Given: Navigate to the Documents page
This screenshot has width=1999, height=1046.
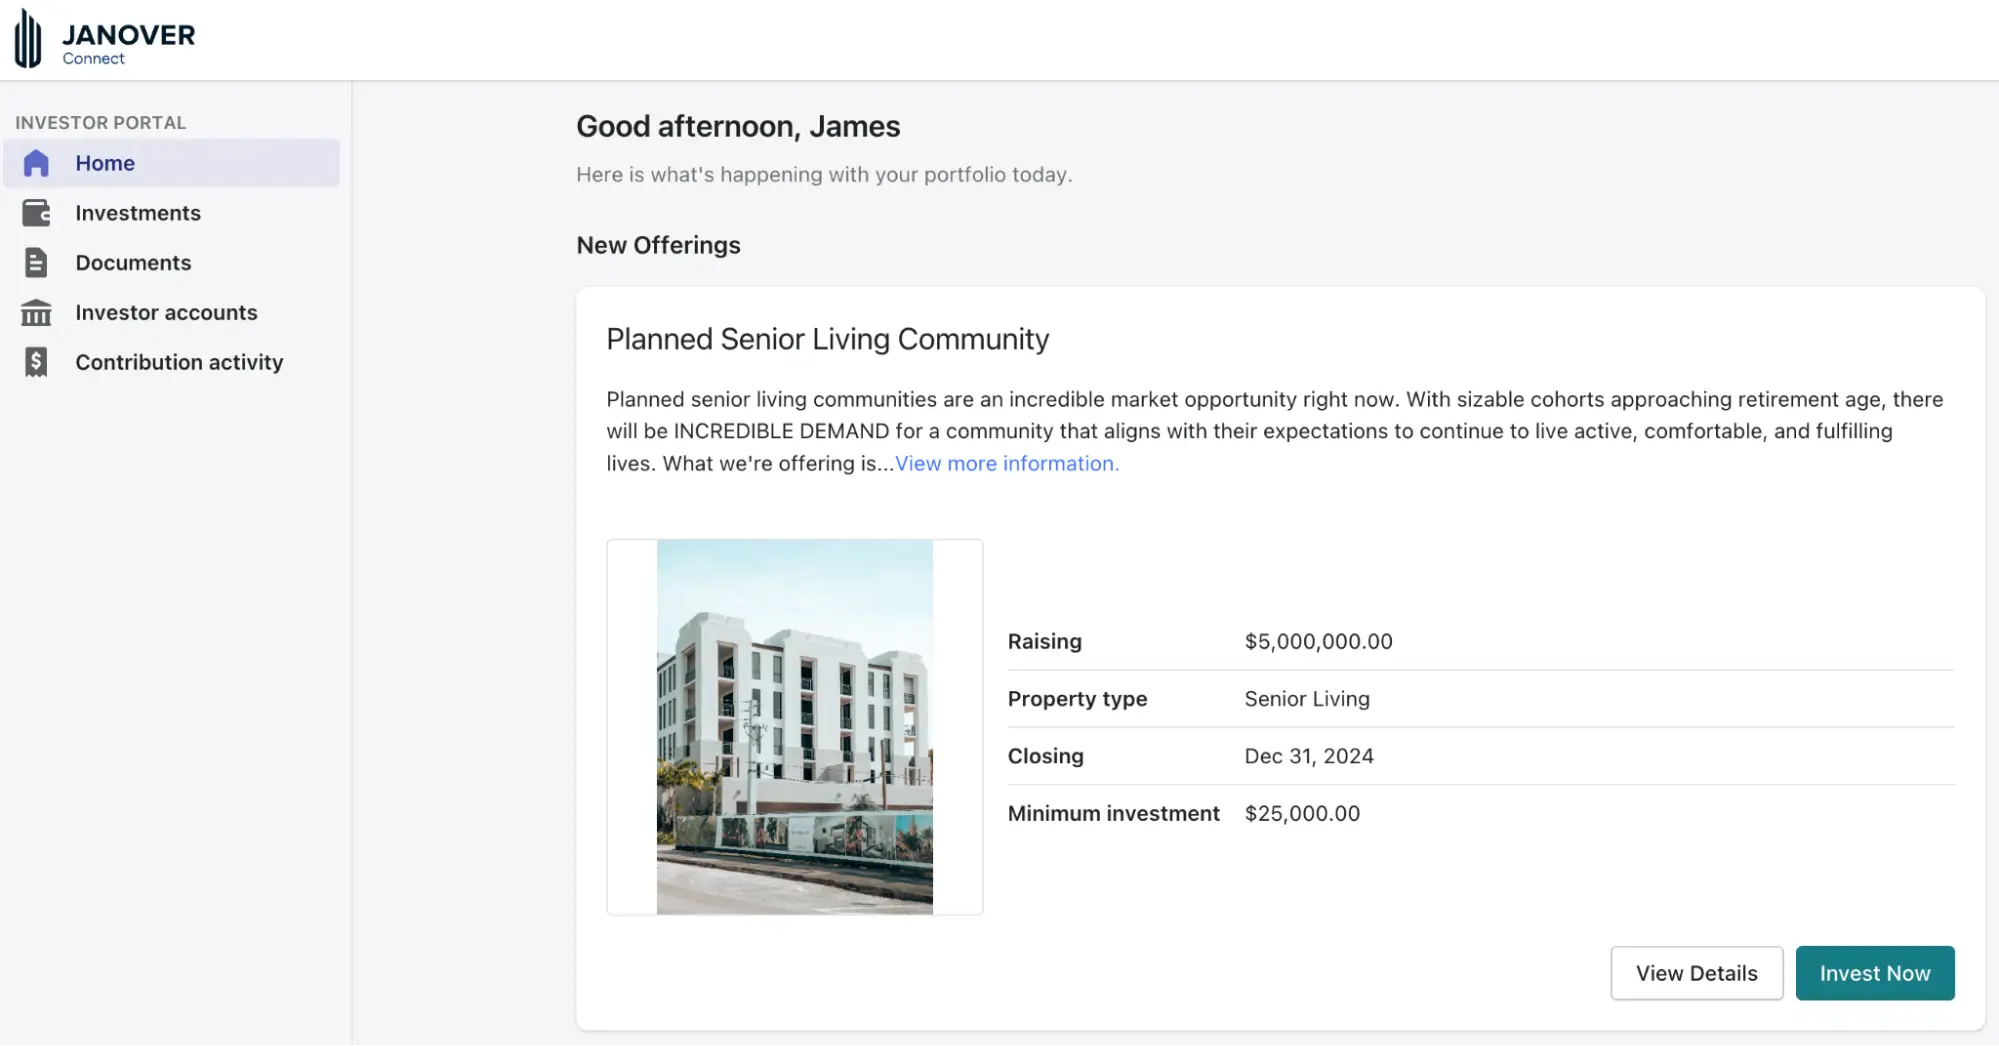Looking at the screenshot, I should coord(133,262).
